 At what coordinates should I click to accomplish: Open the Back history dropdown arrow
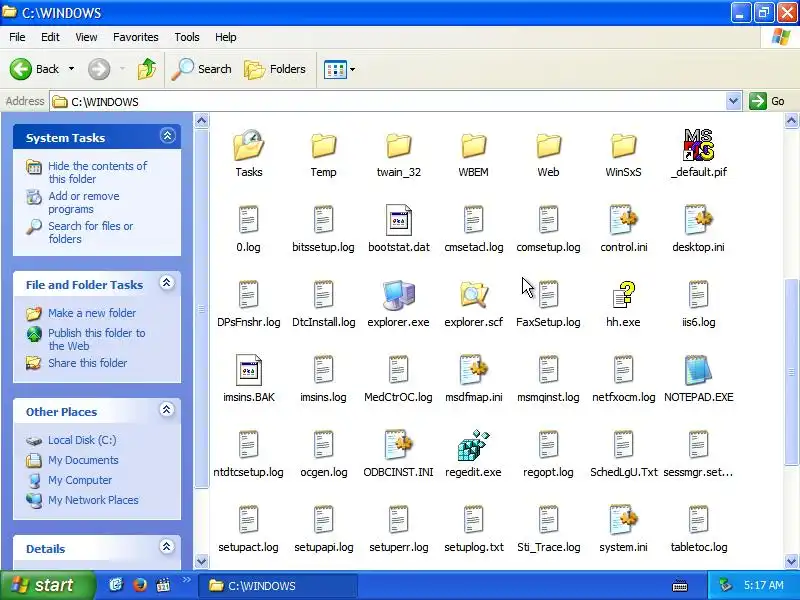71,69
